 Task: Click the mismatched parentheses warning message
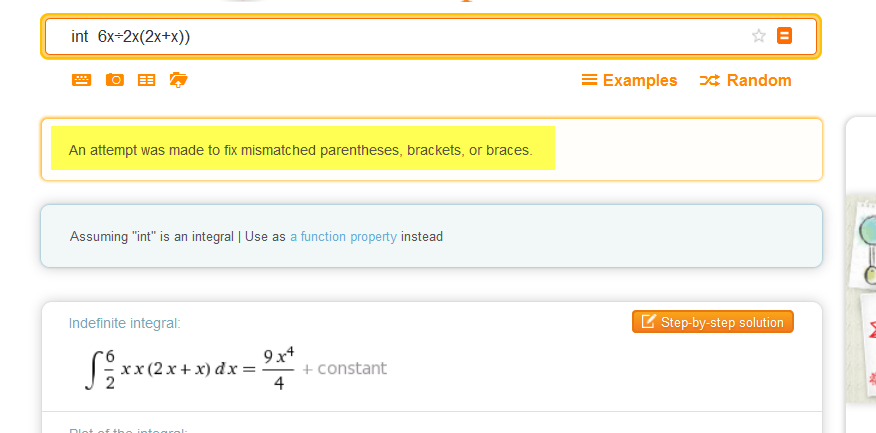300,151
